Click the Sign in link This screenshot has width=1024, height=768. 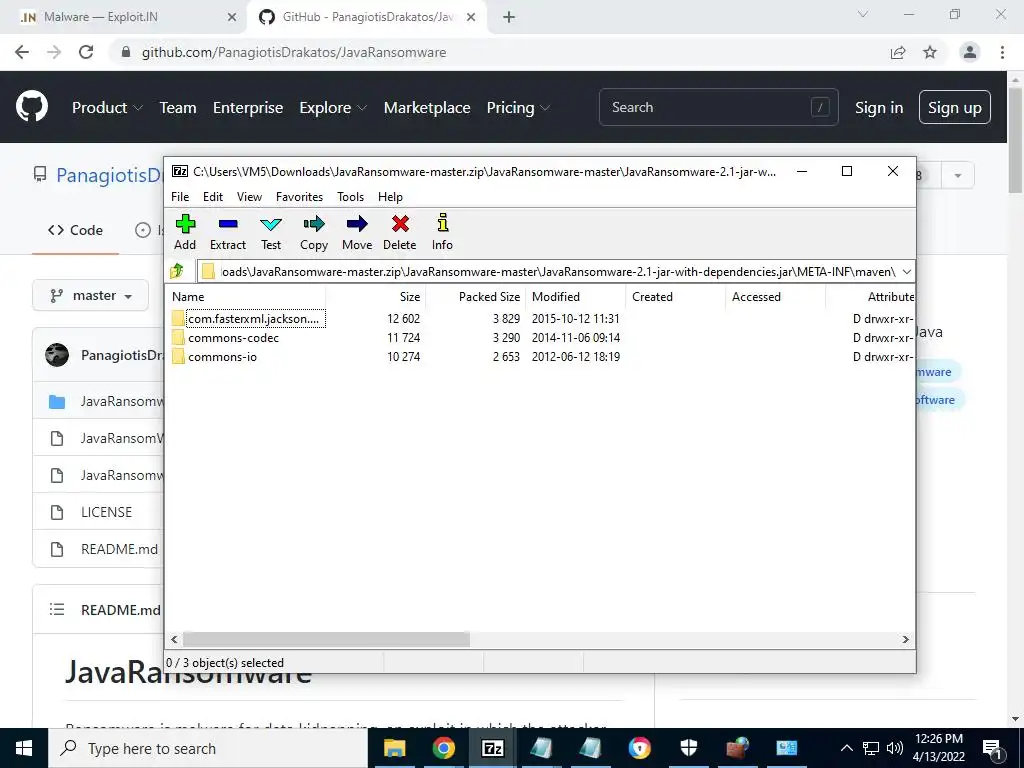tap(879, 108)
